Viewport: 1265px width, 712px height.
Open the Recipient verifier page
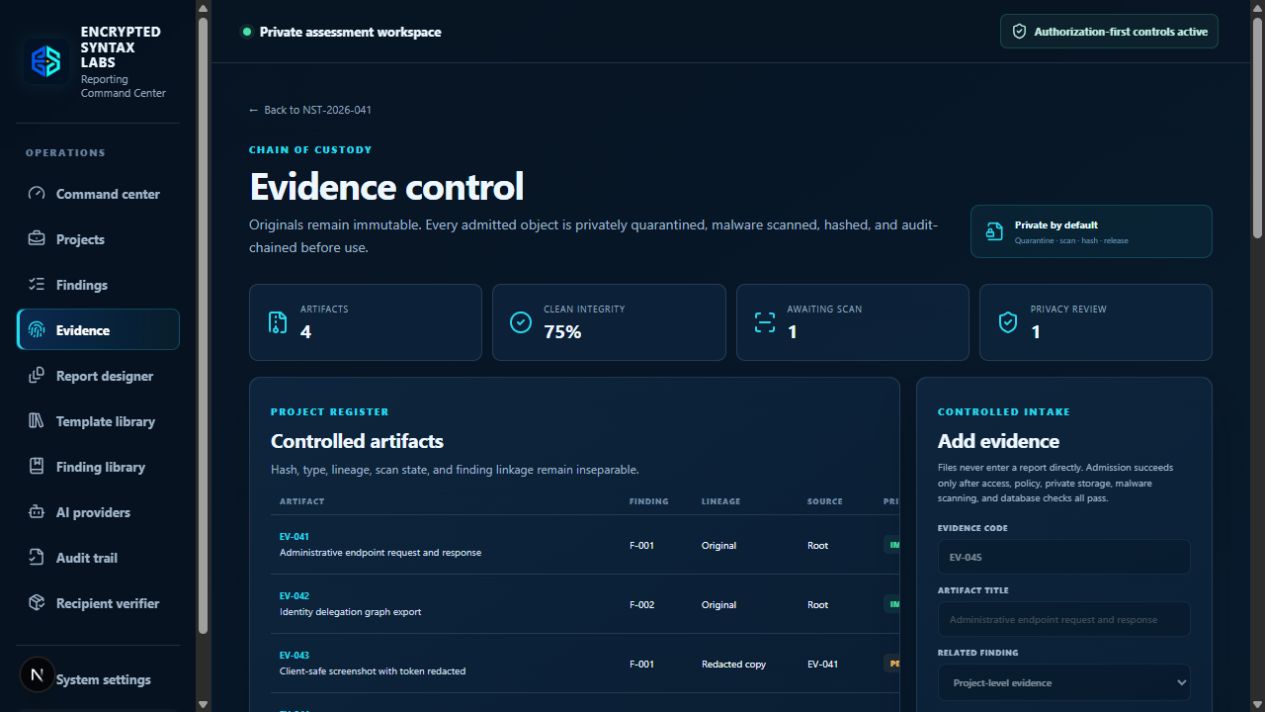98,603
